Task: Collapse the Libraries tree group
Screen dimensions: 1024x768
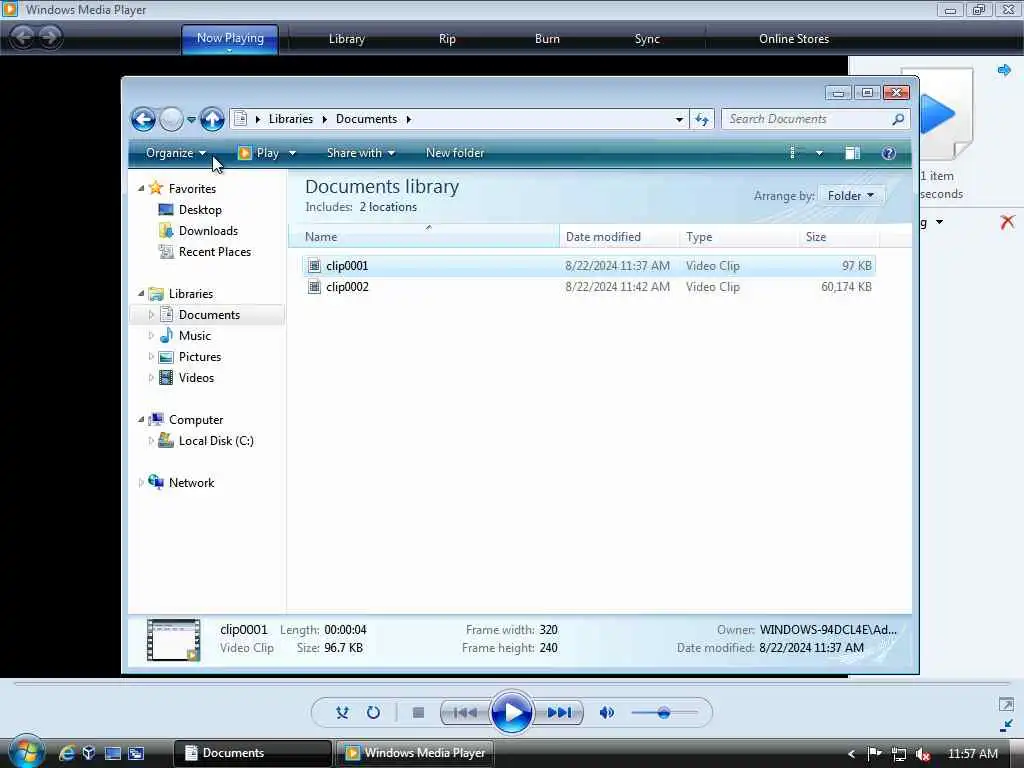Action: pos(141,293)
